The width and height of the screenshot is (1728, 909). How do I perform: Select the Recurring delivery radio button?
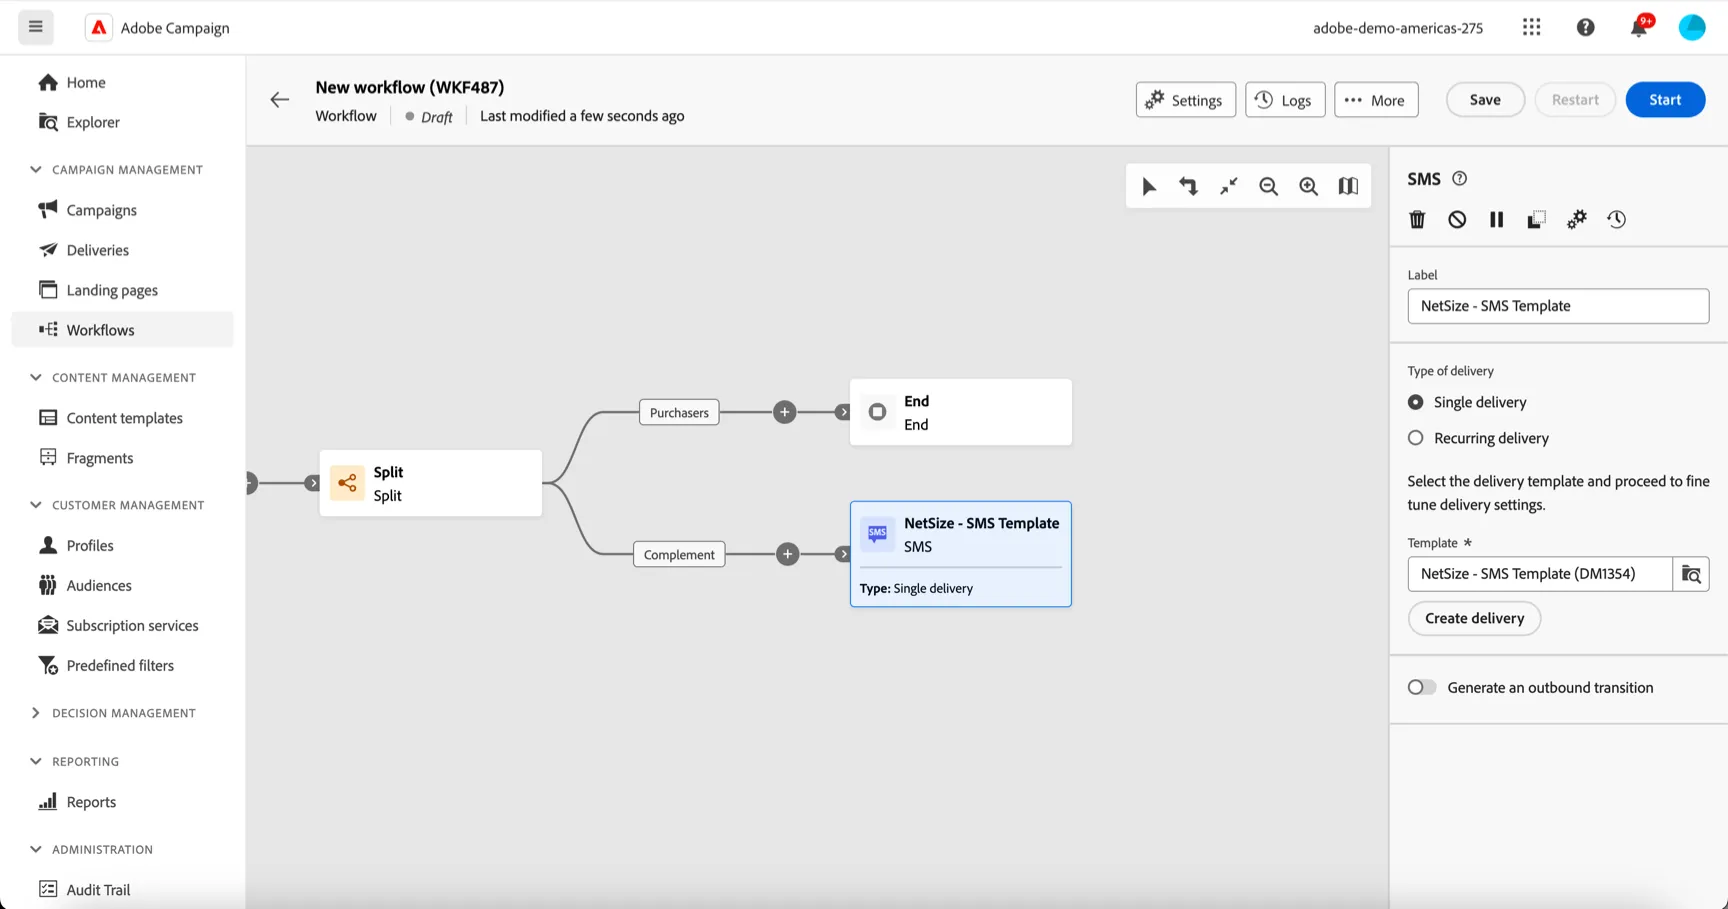point(1416,438)
